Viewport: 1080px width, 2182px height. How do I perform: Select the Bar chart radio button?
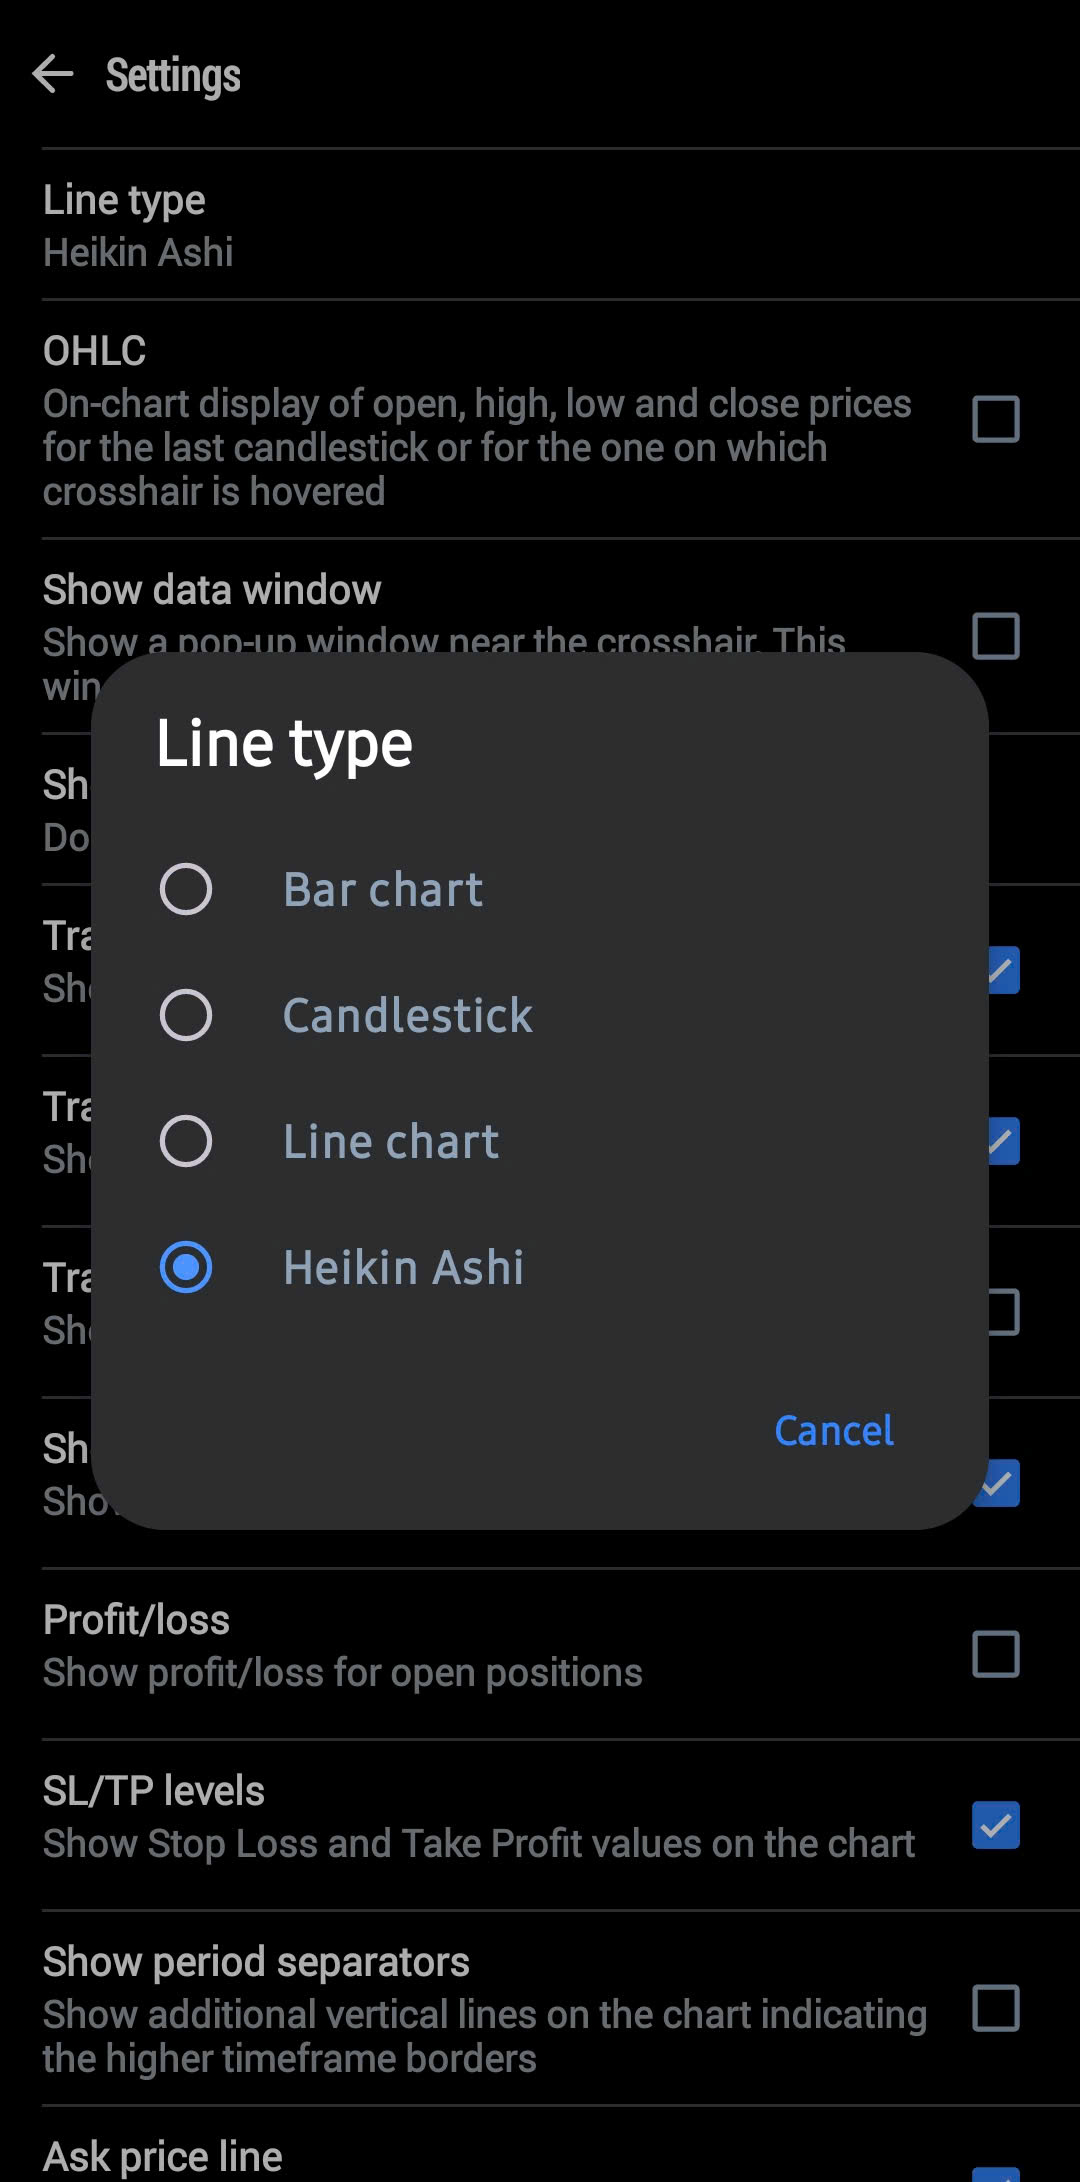point(186,889)
